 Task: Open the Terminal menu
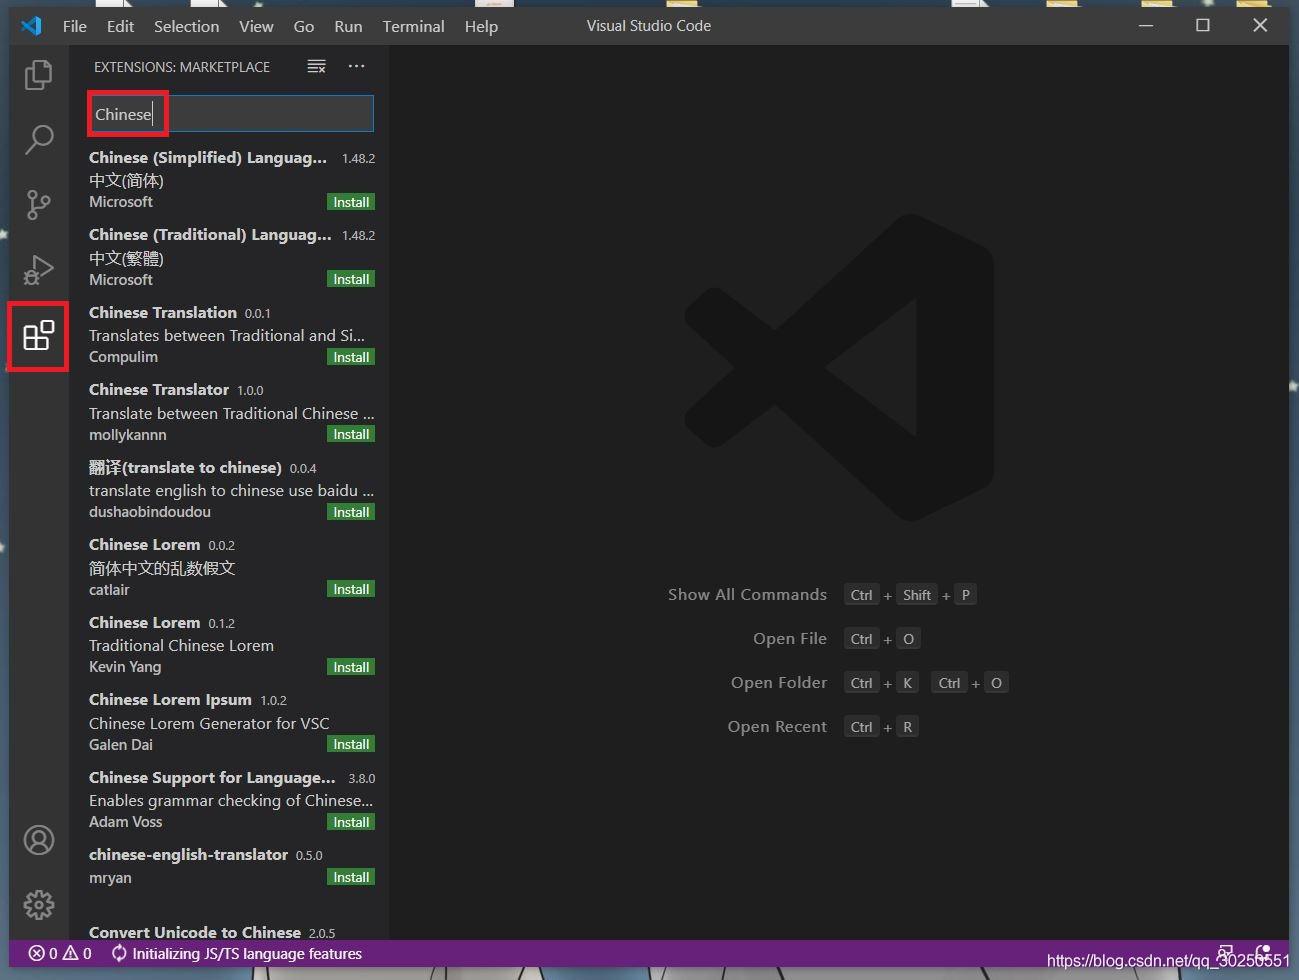coord(413,26)
